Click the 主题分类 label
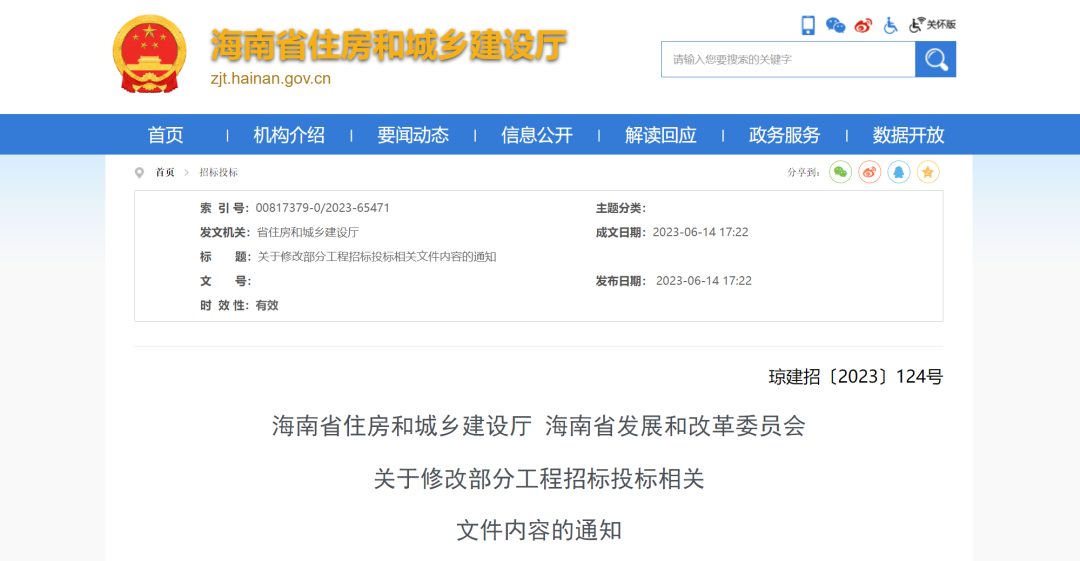This screenshot has height=561, width=1080. (x=621, y=208)
